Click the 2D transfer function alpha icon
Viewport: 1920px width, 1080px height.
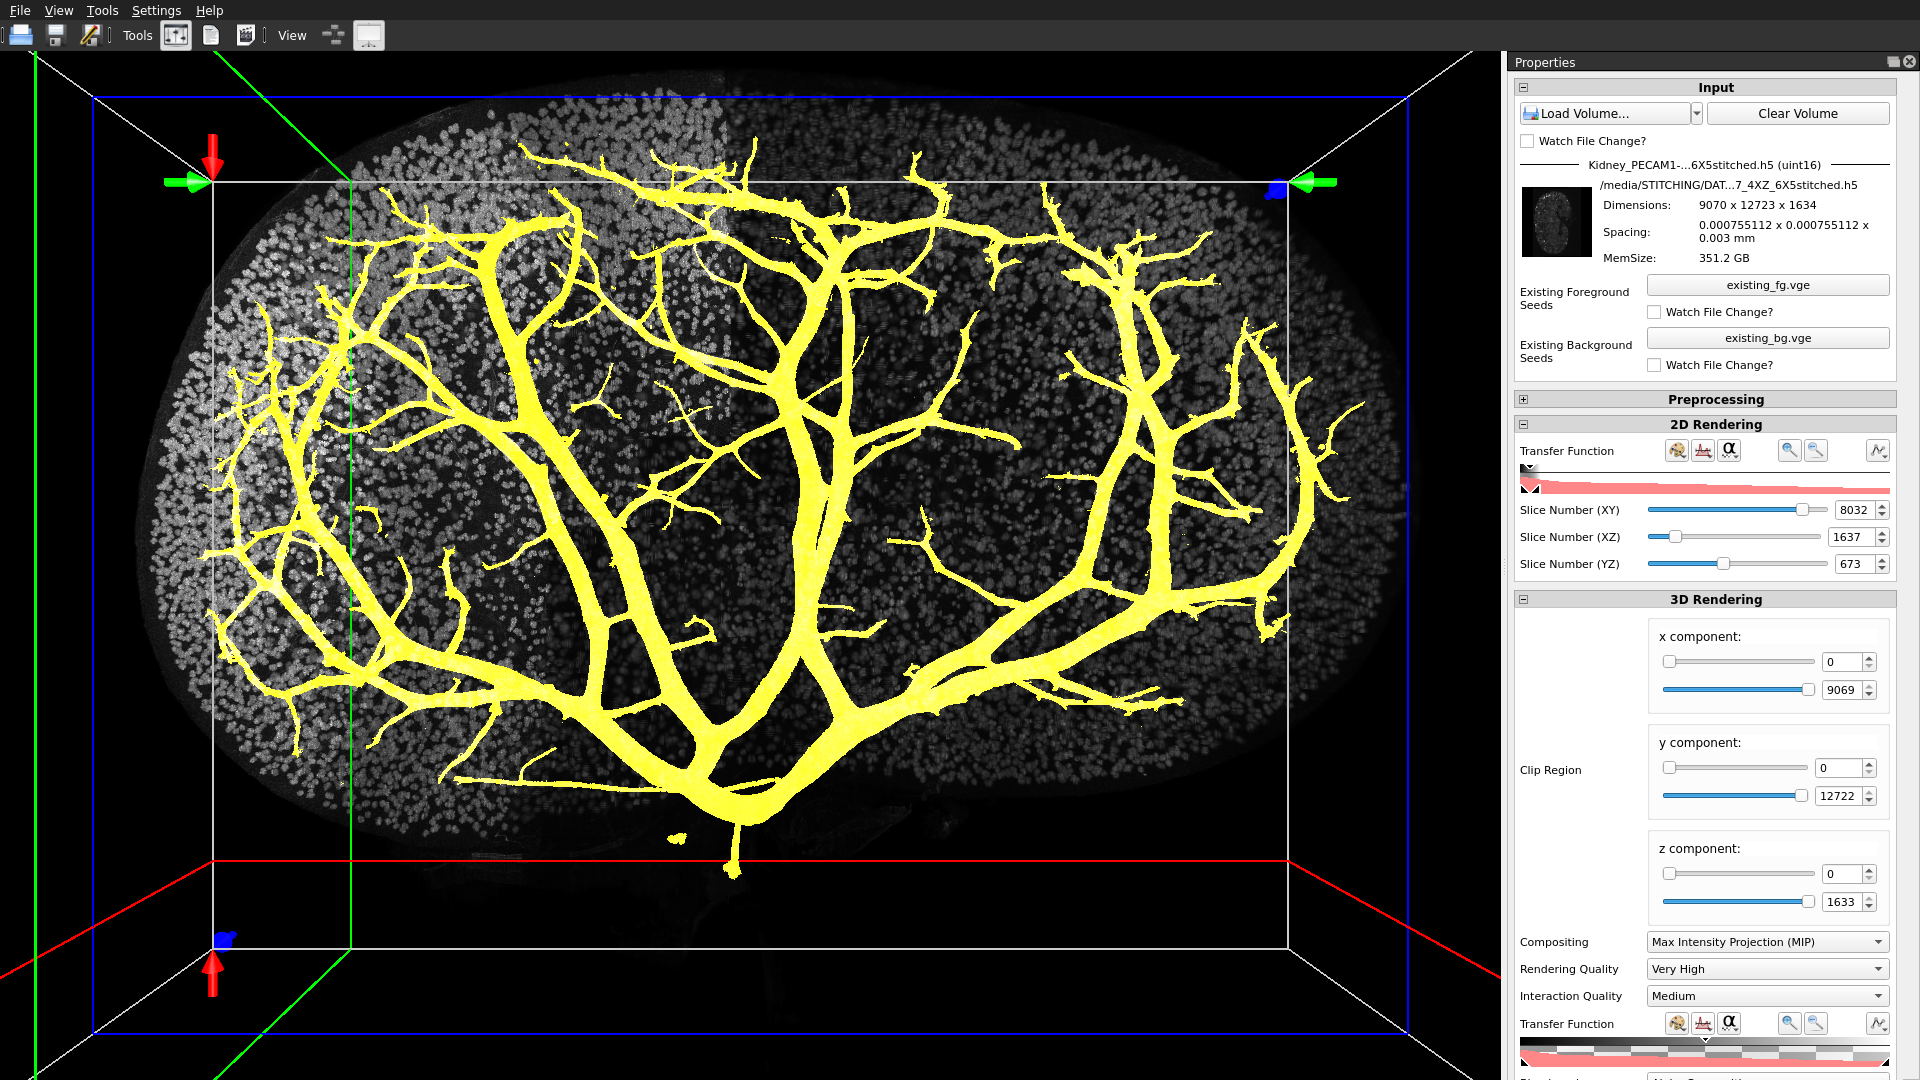coord(1729,451)
